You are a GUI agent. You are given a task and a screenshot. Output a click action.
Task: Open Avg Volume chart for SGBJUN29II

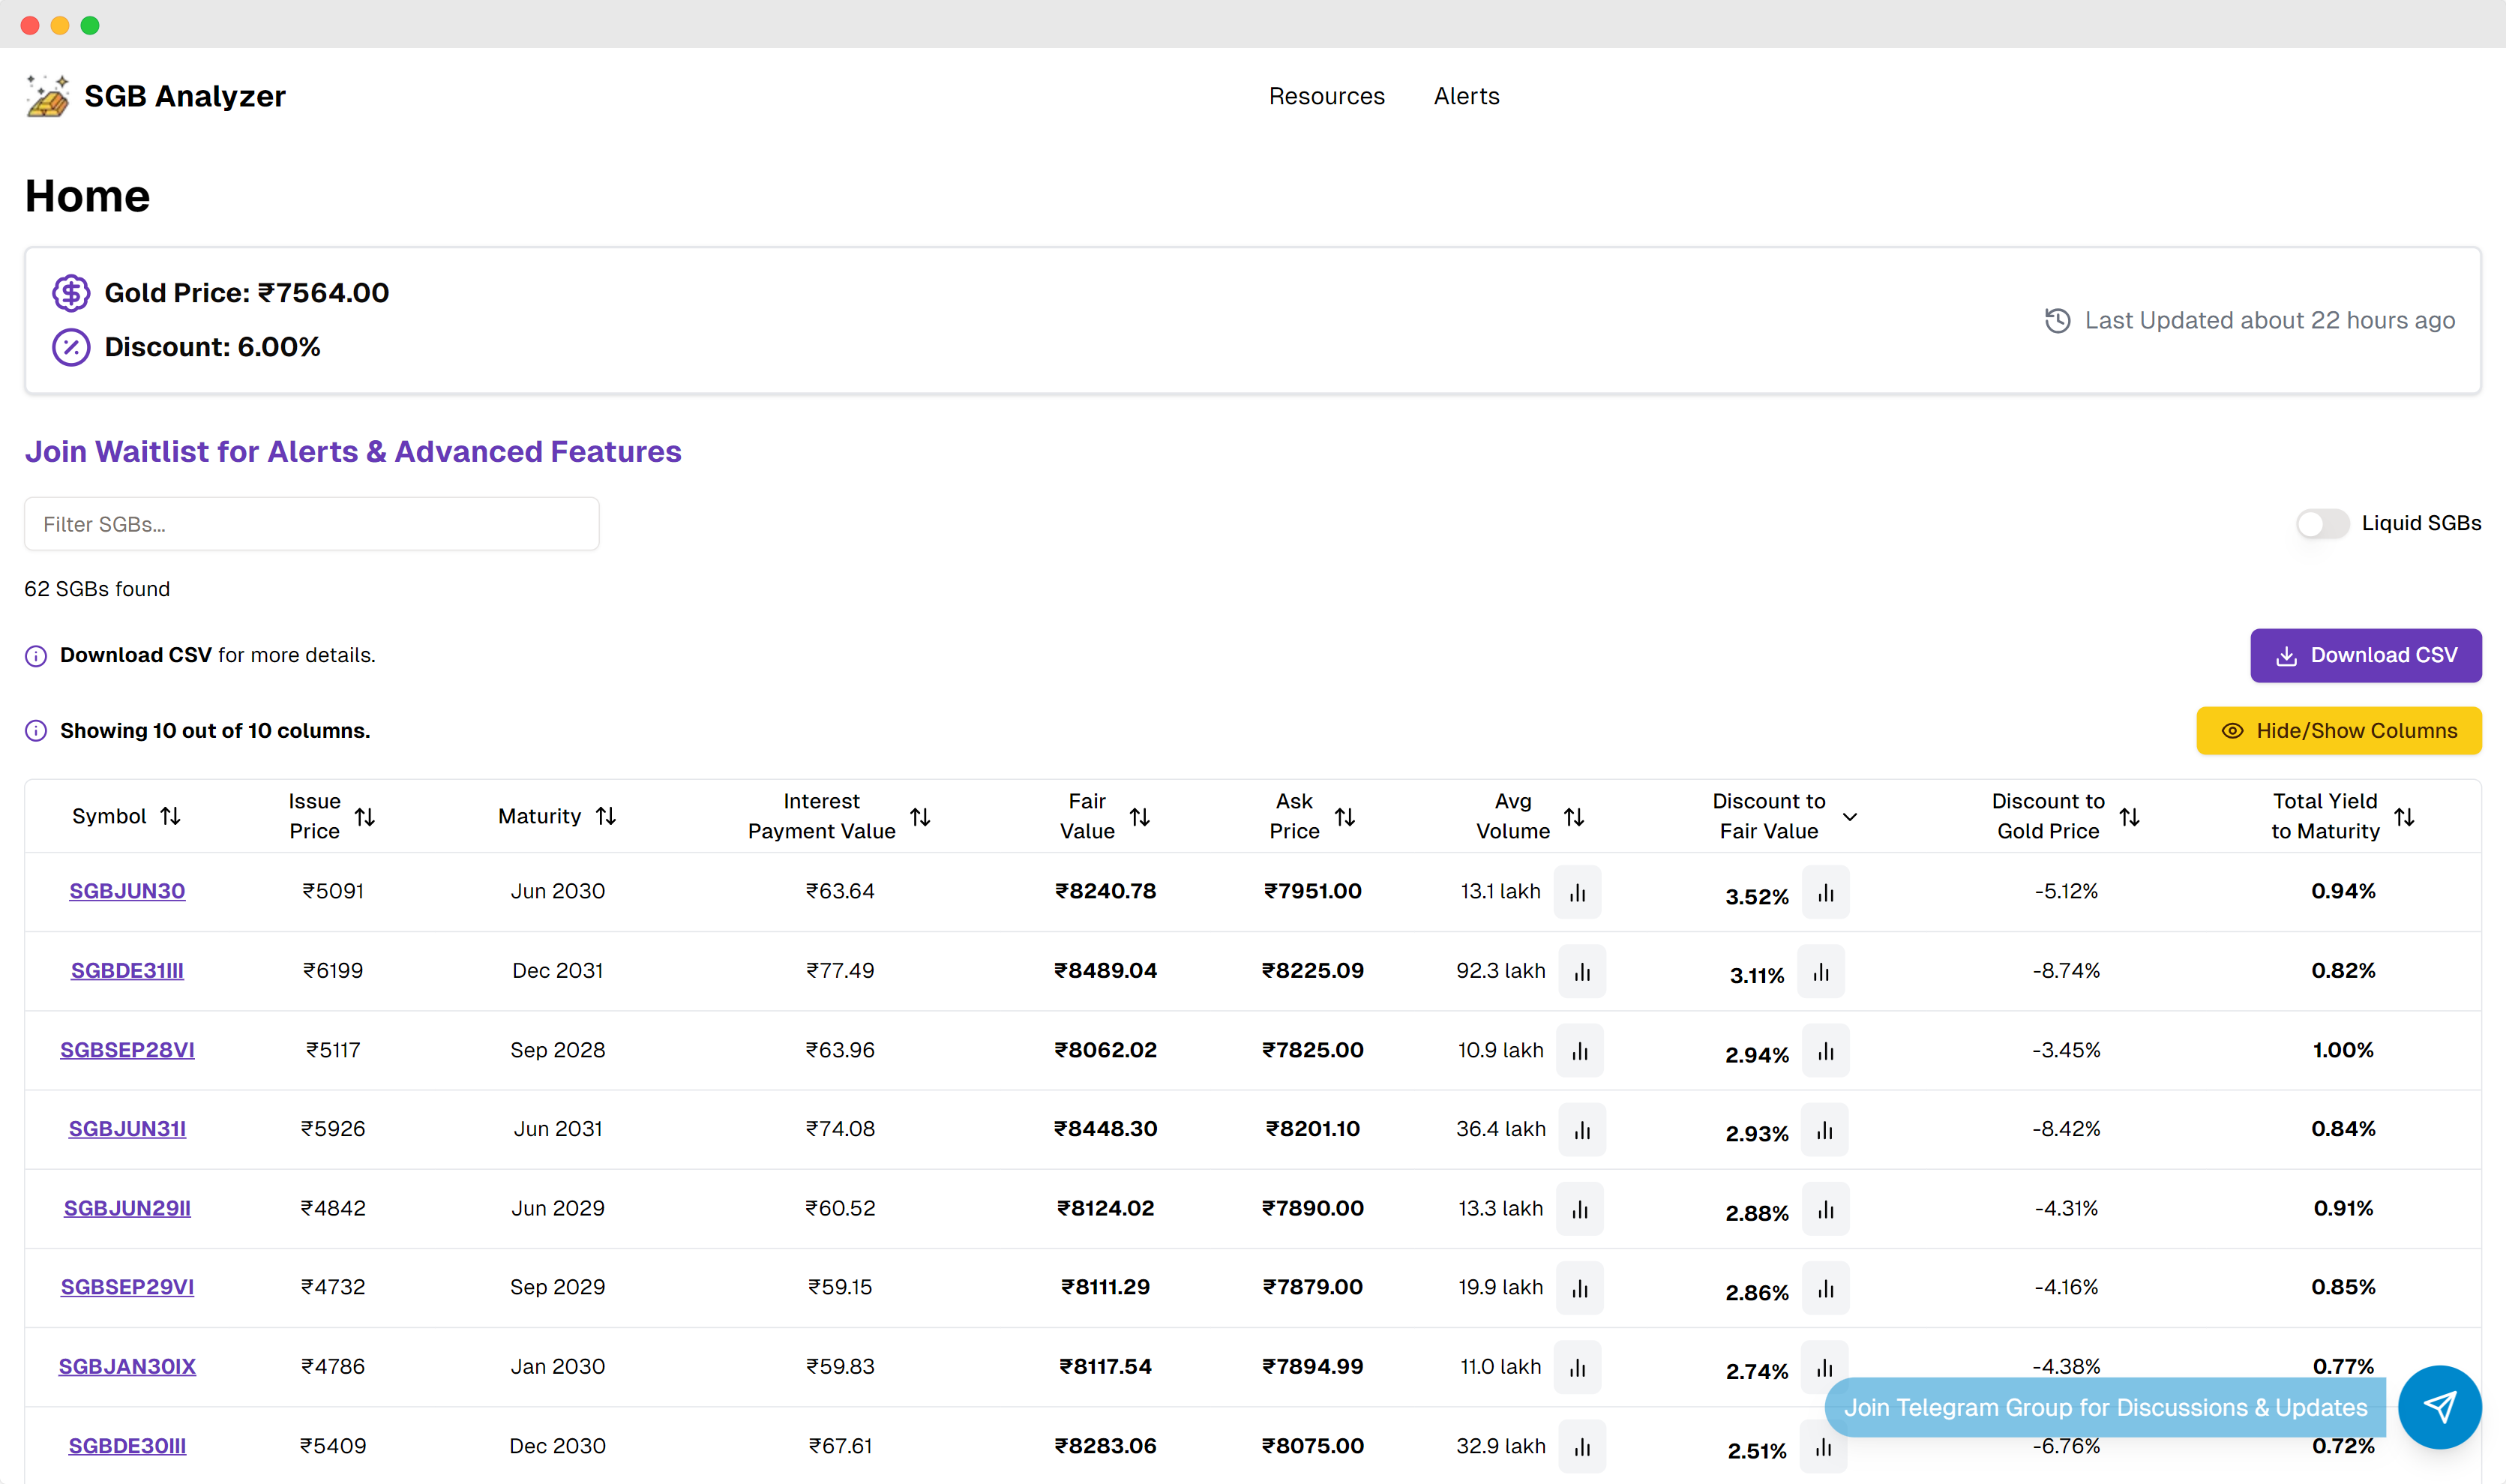pyautogui.click(x=1580, y=1208)
